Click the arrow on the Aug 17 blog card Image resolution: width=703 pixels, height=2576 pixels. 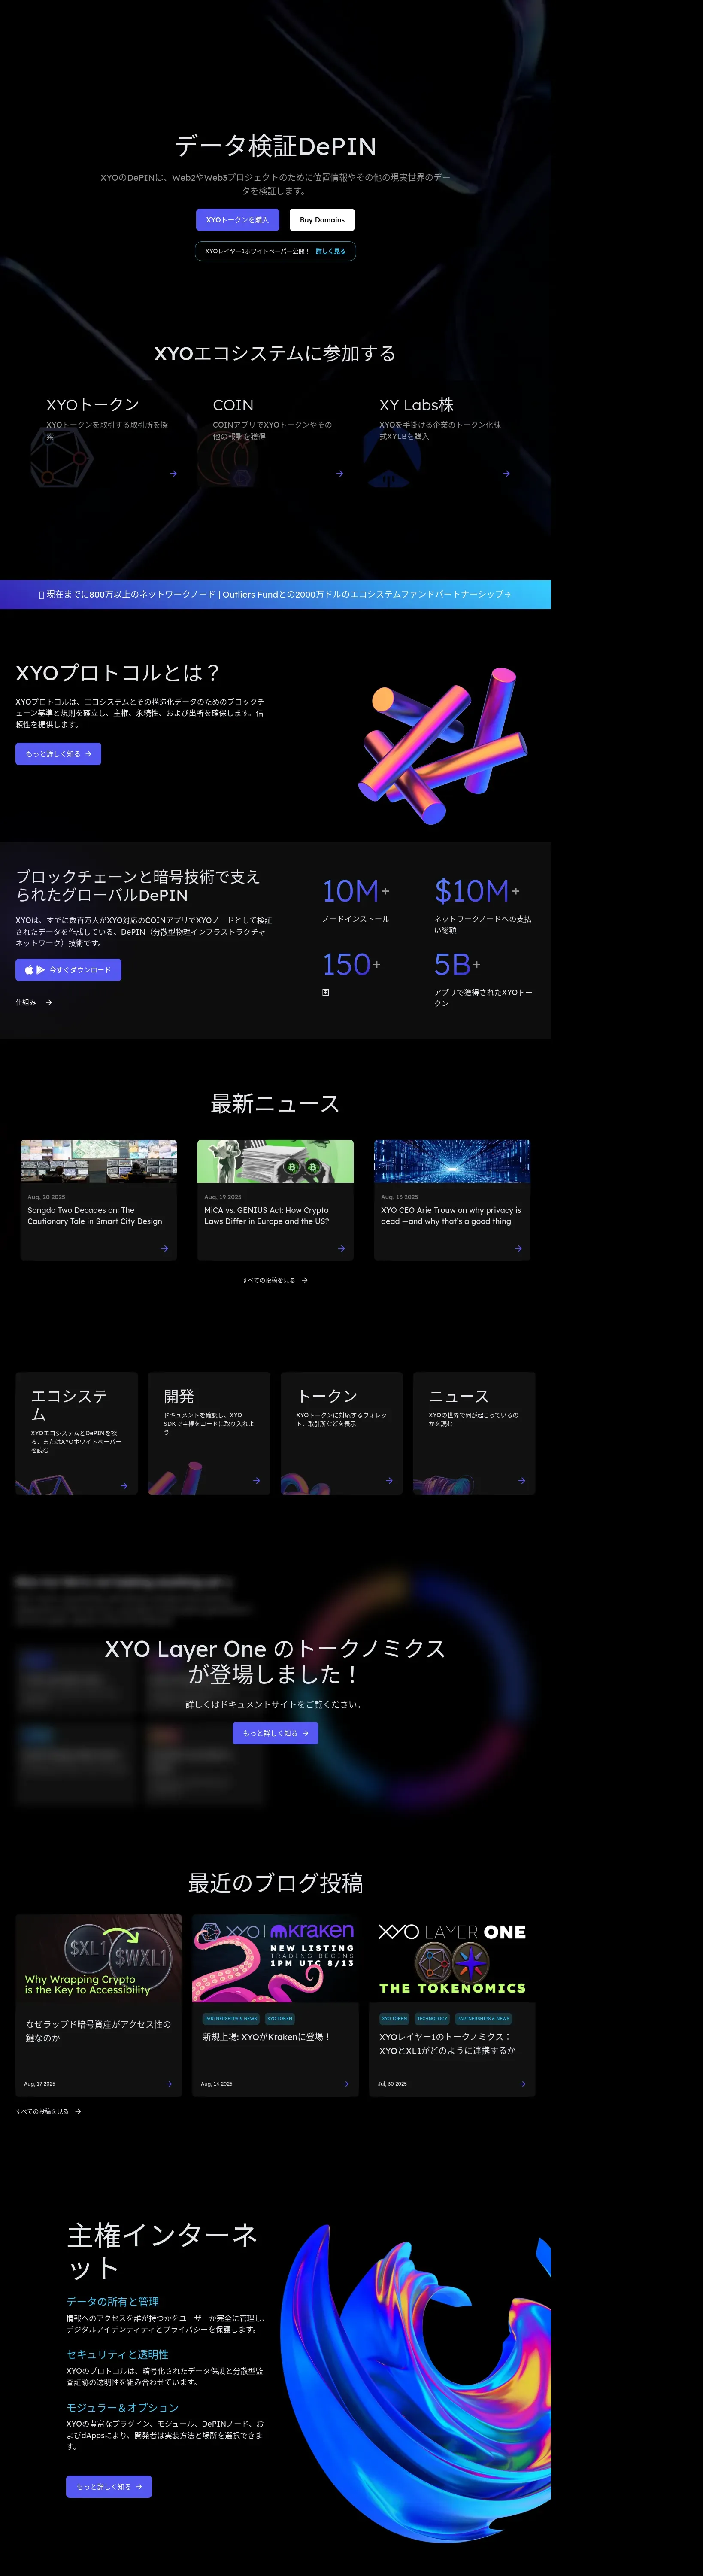169,2084
